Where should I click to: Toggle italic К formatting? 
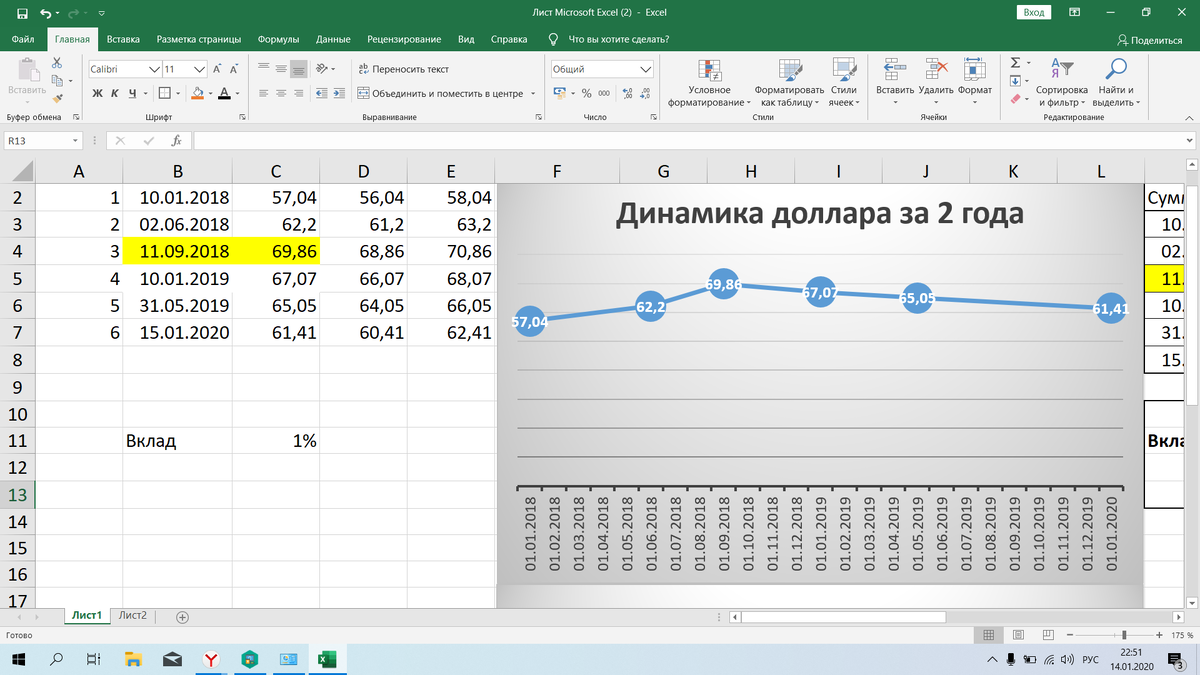(115, 93)
